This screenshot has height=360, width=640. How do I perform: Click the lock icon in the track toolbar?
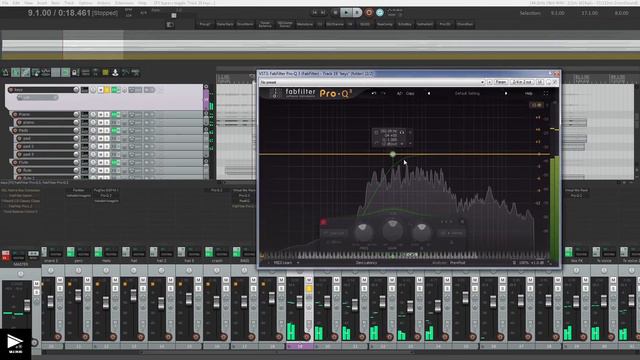pos(76,73)
